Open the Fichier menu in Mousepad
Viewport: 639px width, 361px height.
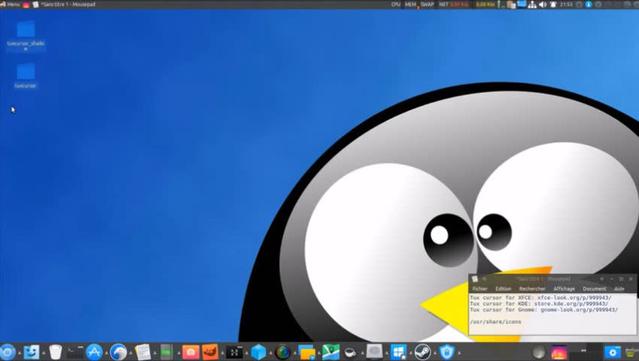(480, 288)
